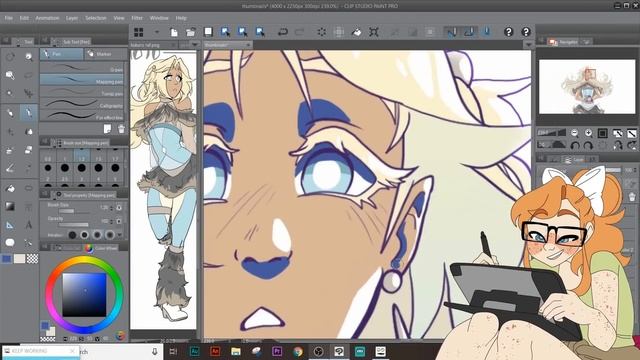Click the create sub tool copy icon
The height and width of the screenshot is (360, 640).
[107, 129]
